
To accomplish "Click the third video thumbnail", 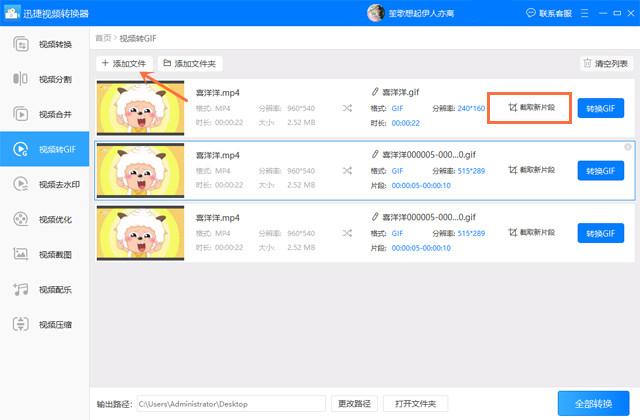I will 140,233.
